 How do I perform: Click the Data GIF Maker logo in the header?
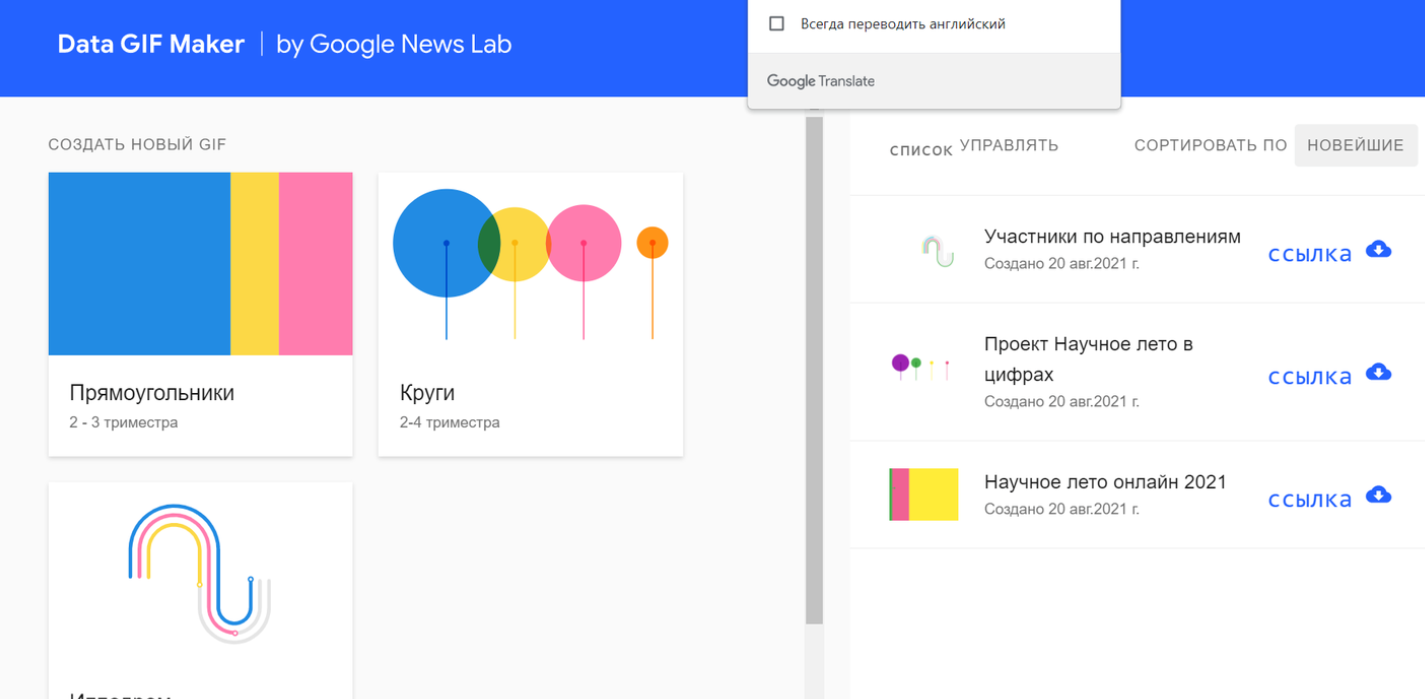click(x=152, y=44)
